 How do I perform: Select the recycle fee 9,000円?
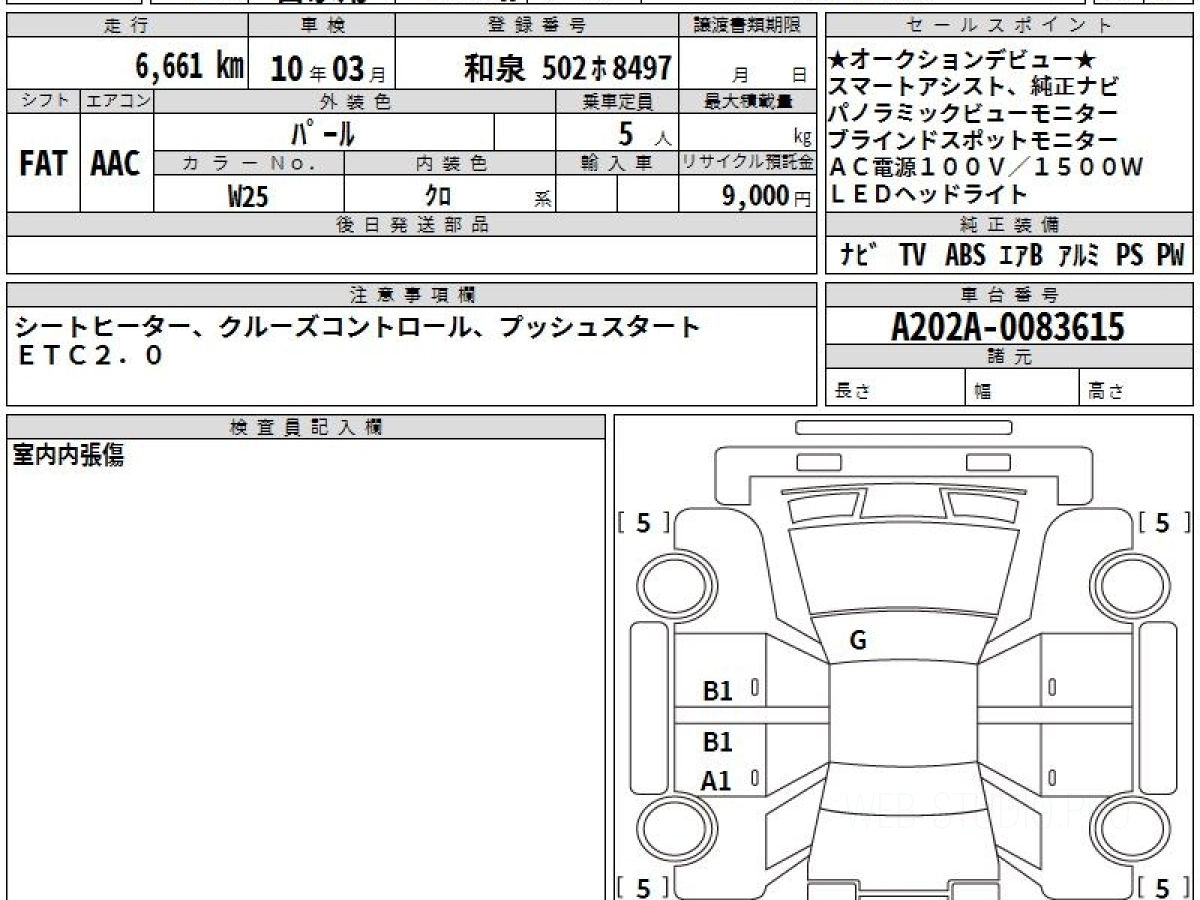point(766,196)
